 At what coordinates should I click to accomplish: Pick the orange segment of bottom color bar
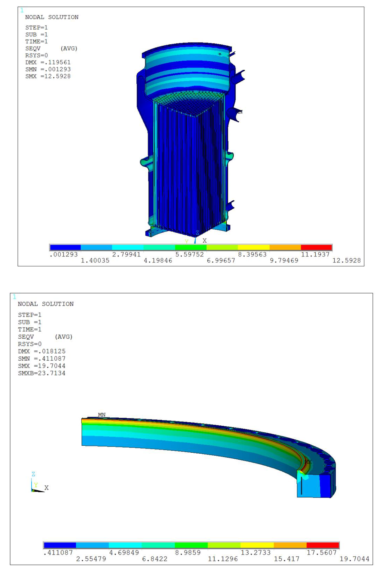(290, 545)
